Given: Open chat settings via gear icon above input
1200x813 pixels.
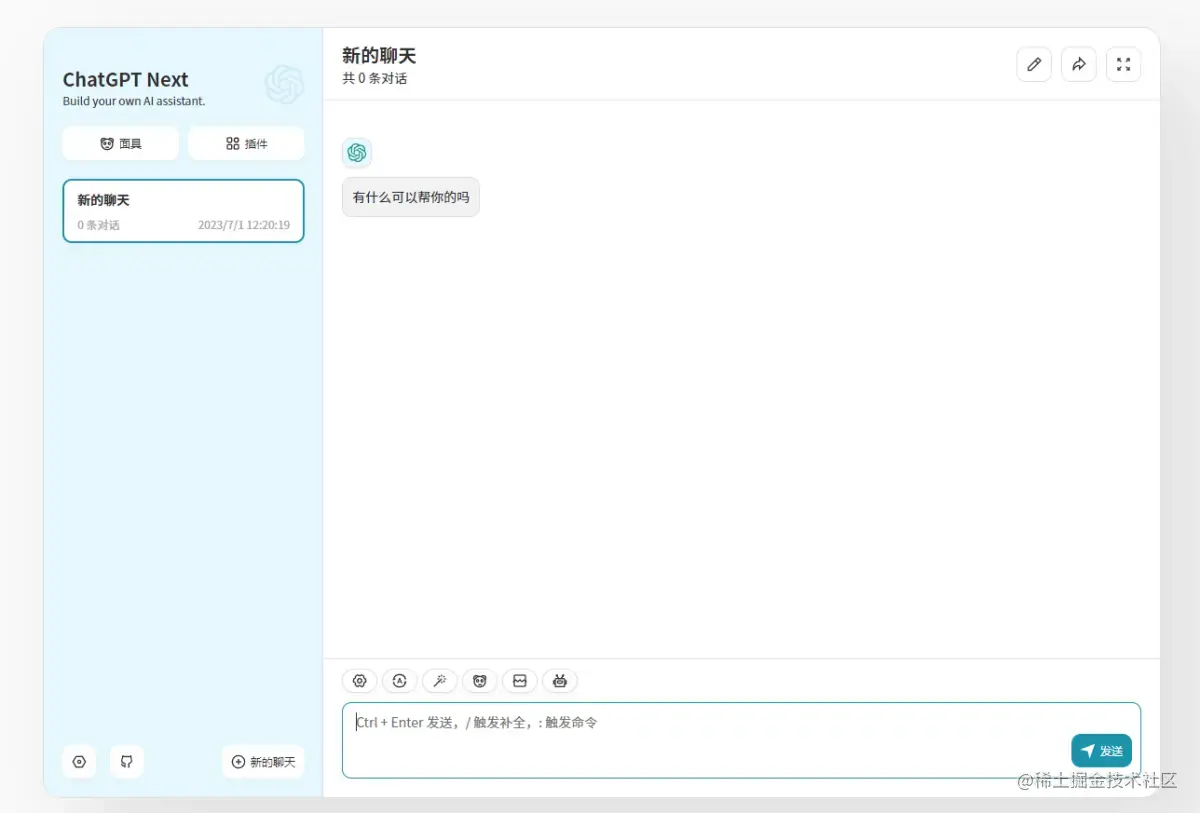Looking at the screenshot, I should click(x=360, y=681).
